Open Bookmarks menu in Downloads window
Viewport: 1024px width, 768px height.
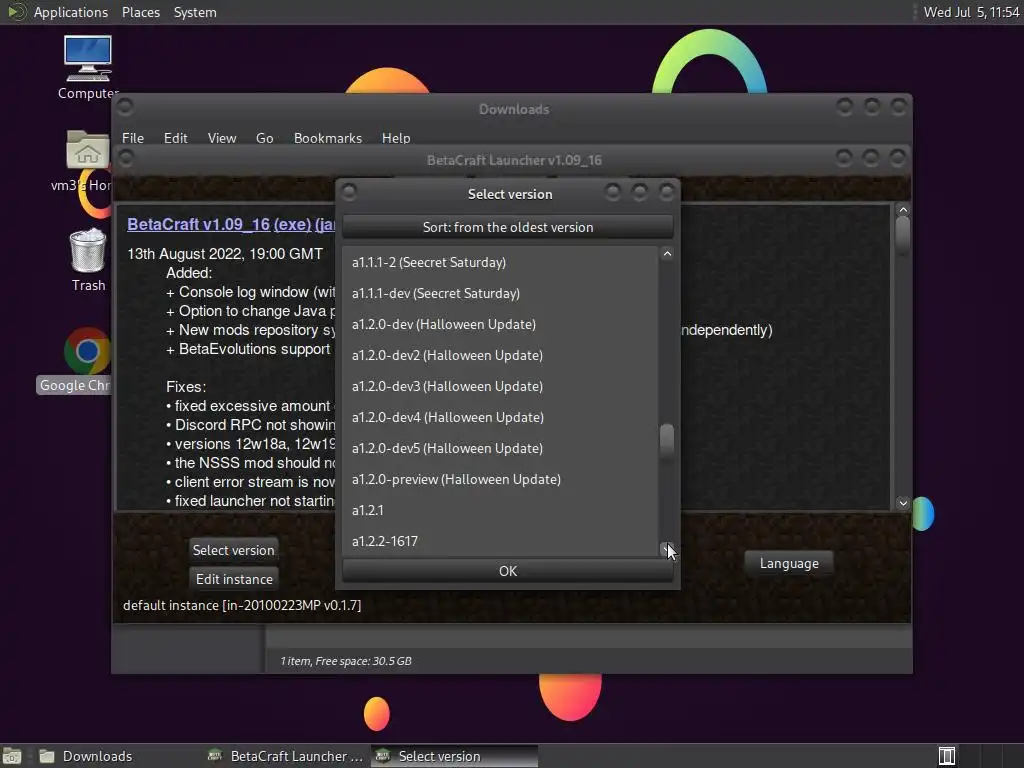point(328,138)
